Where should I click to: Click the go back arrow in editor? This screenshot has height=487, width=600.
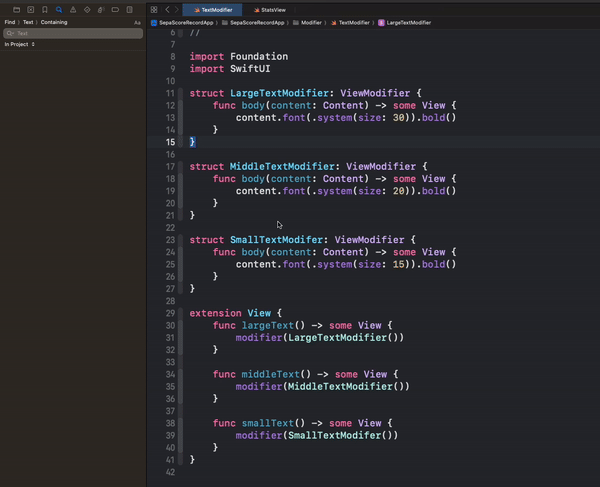tap(167, 9)
